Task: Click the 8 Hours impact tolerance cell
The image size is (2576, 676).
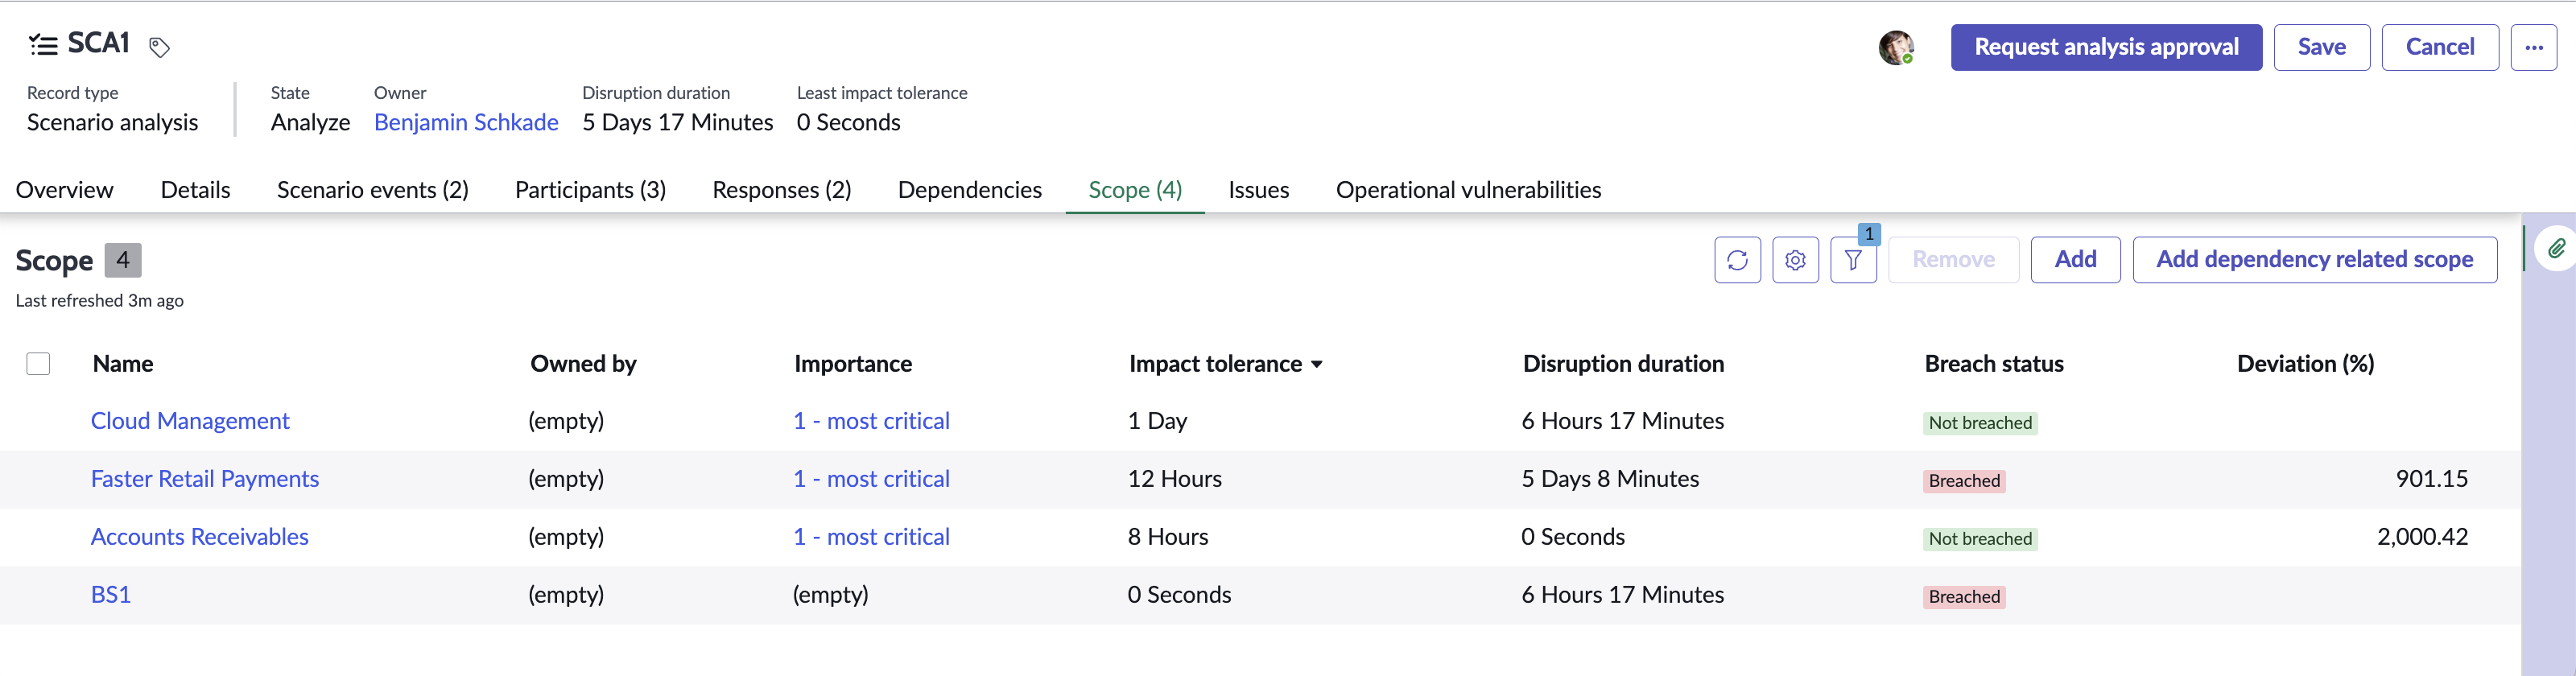Action: [1168, 537]
